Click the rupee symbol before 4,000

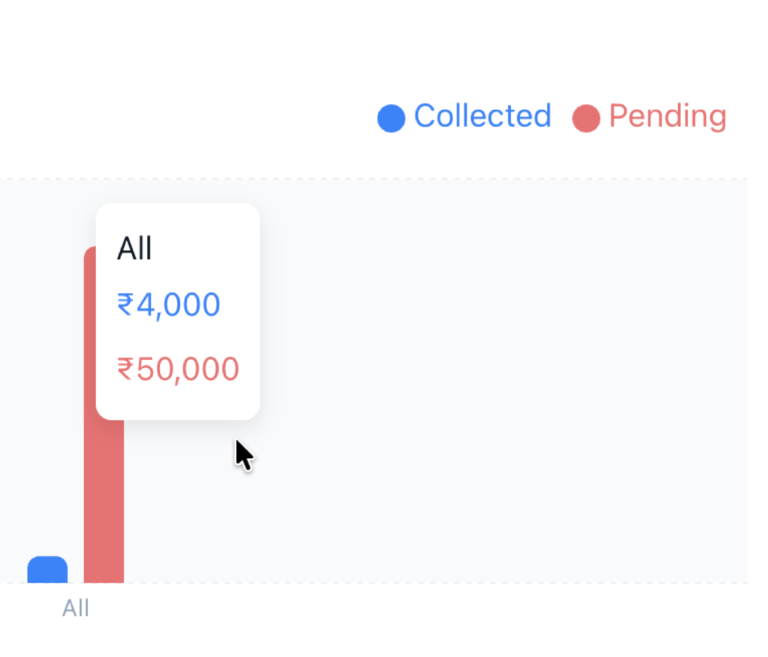(125, 304)
